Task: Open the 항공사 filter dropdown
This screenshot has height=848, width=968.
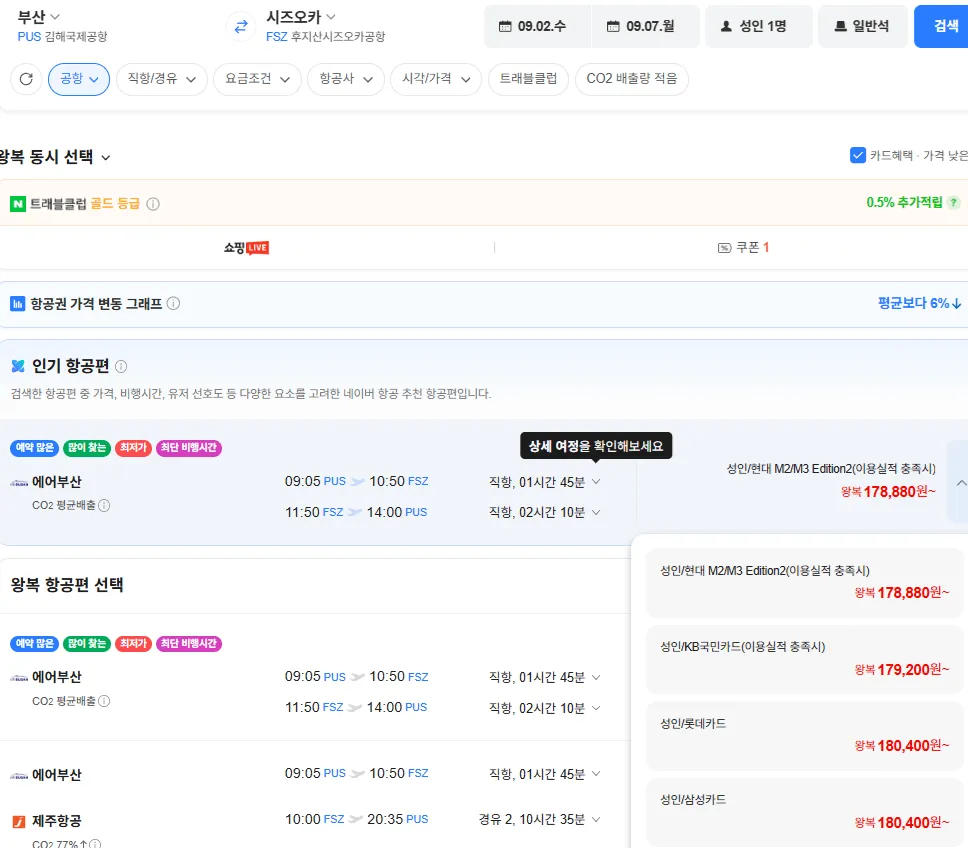Action: tap(346, 79)
